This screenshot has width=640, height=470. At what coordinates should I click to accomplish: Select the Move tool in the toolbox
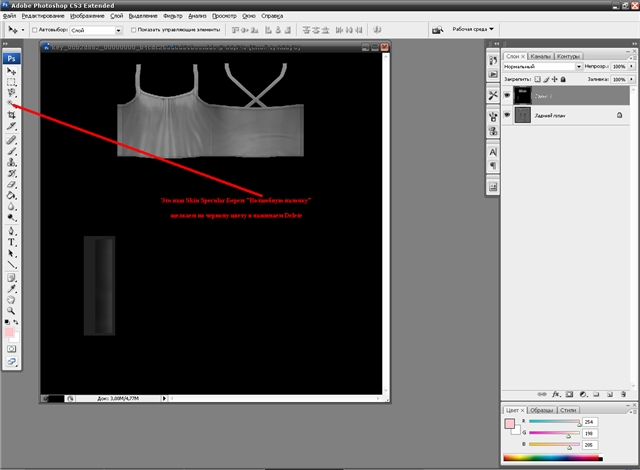(12, 72)
